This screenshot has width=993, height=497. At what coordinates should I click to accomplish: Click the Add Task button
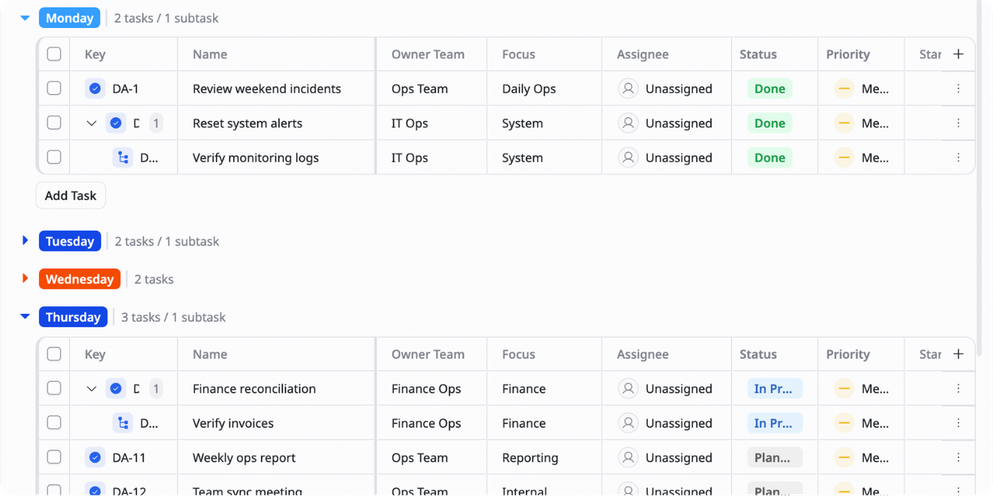pyautogui.click(x=71, y=196)
